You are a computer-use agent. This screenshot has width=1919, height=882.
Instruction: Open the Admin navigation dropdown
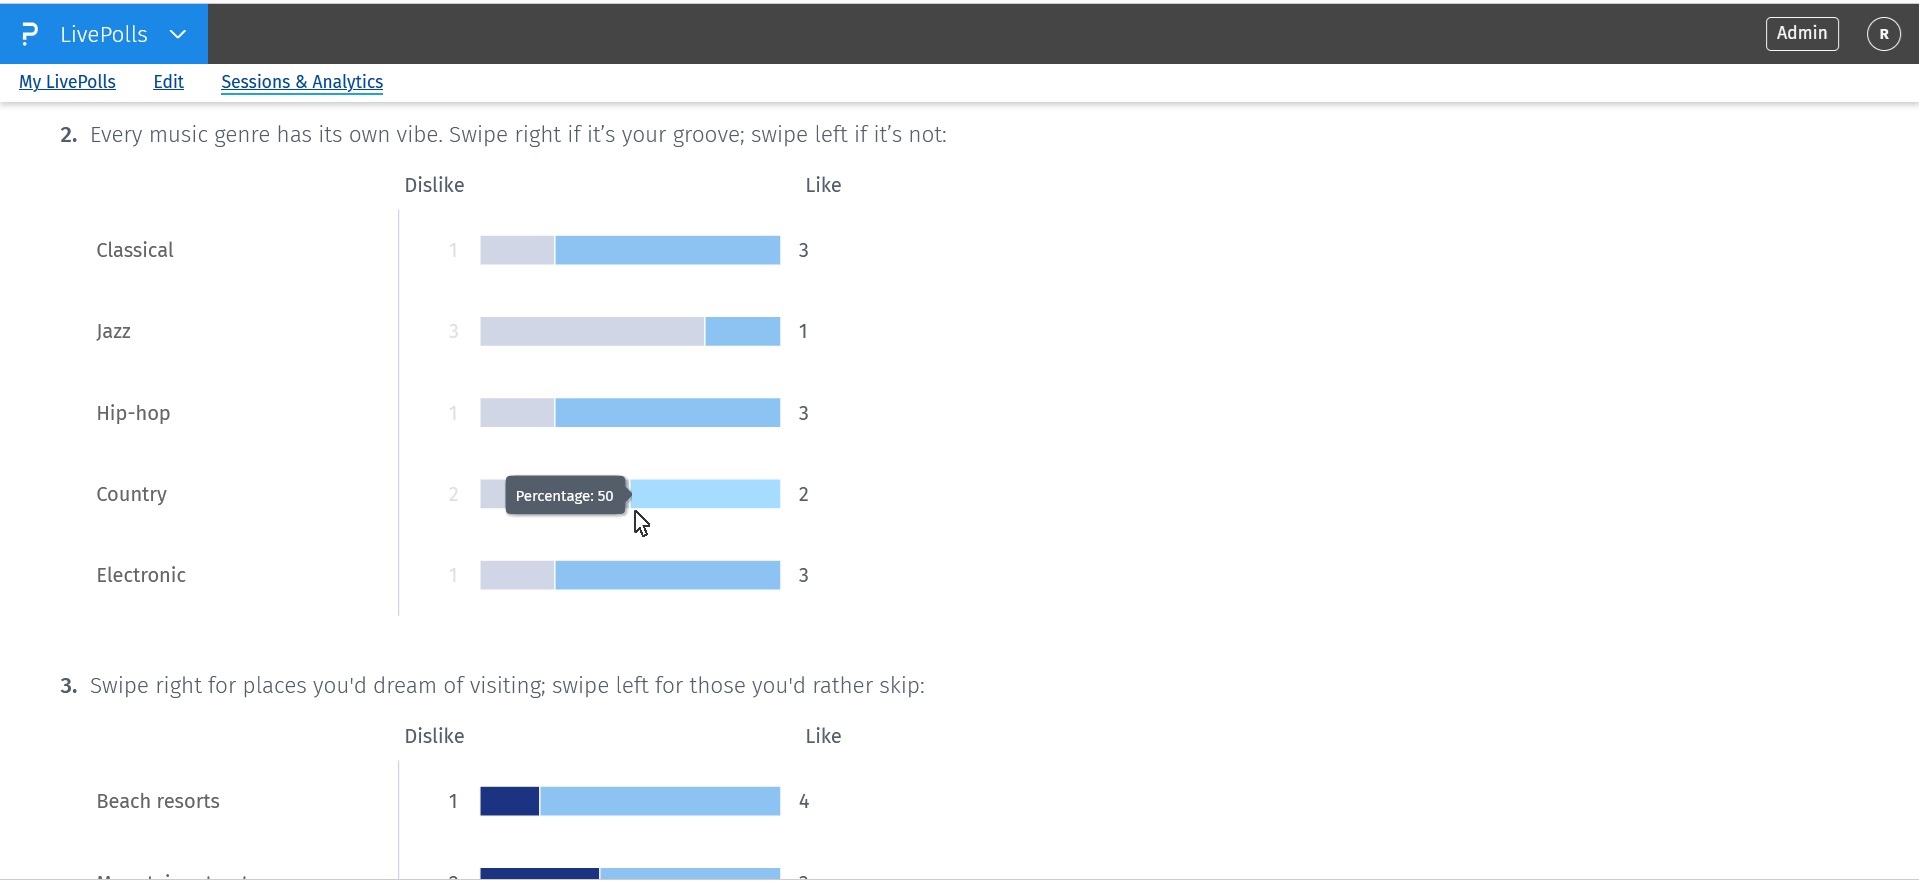1801,33
